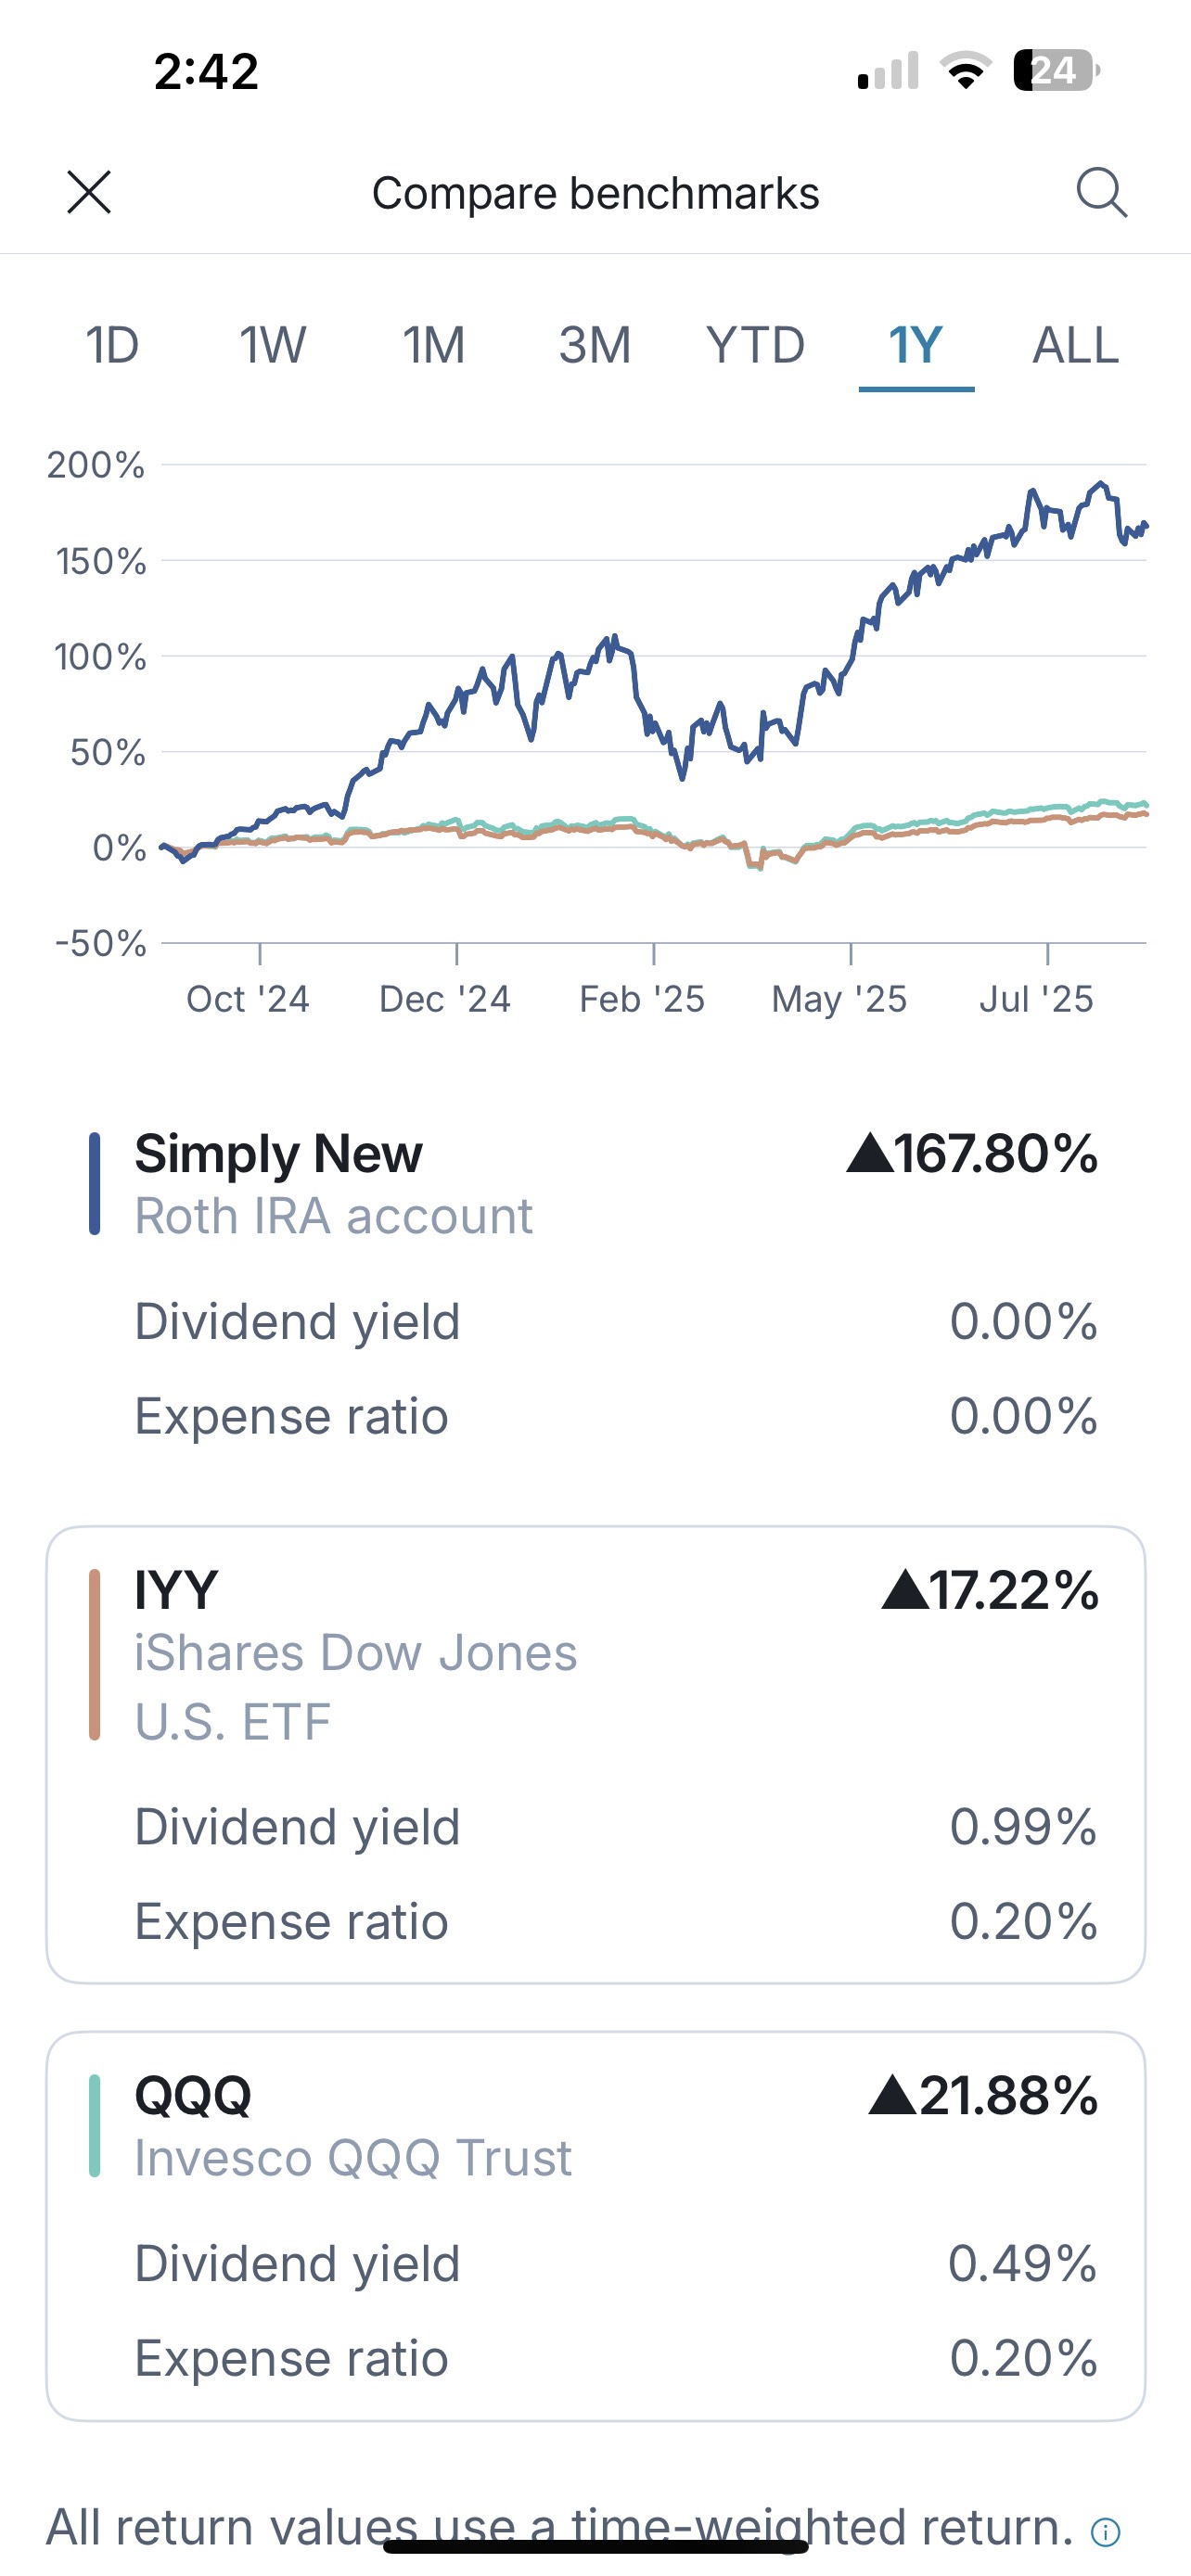
Task: Tap the blue portfolio line peak on chart
Action: pos(1101,485)
